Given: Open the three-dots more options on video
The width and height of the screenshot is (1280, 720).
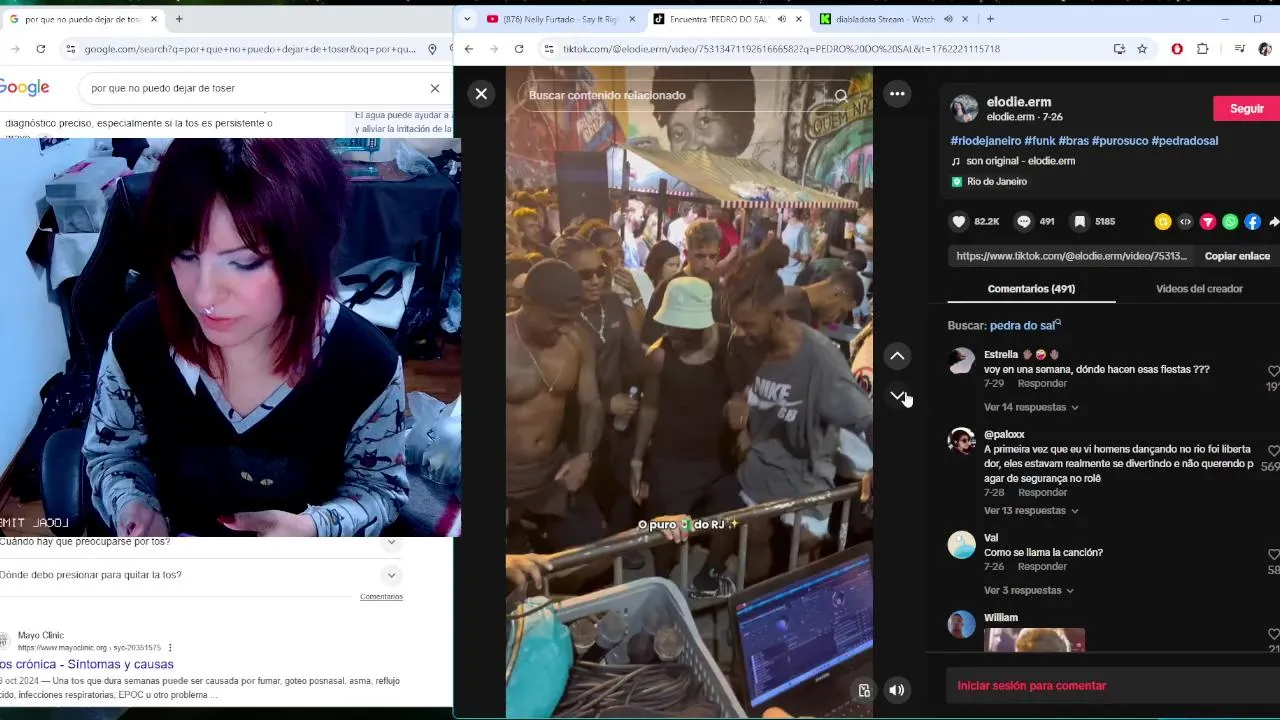Looking at the screenshot, I should pos(897,94).
